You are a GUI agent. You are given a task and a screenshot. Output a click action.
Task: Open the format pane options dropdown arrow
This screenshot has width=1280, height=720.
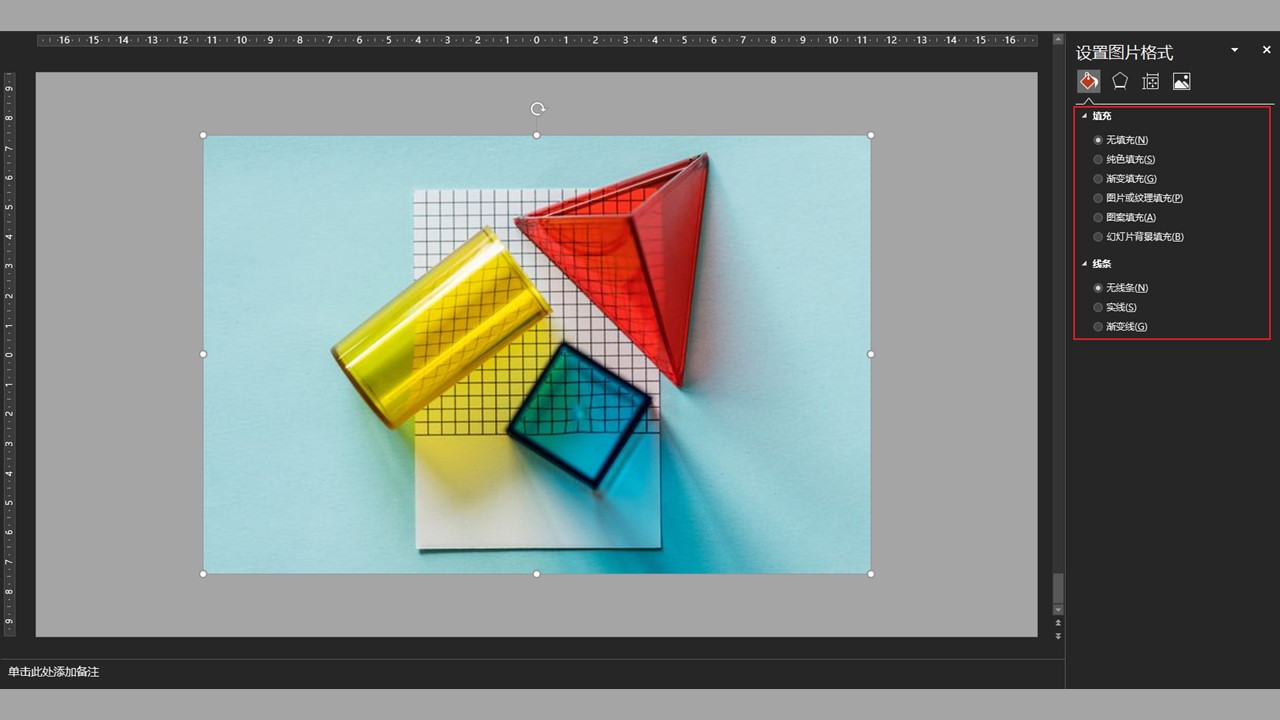pyautogui.click(x=1235, y=50)
